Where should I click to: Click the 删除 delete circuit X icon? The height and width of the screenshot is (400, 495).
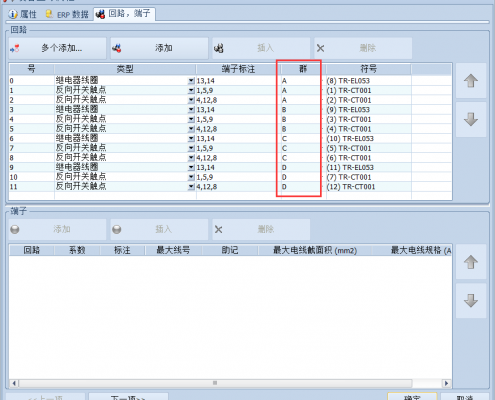320,48
